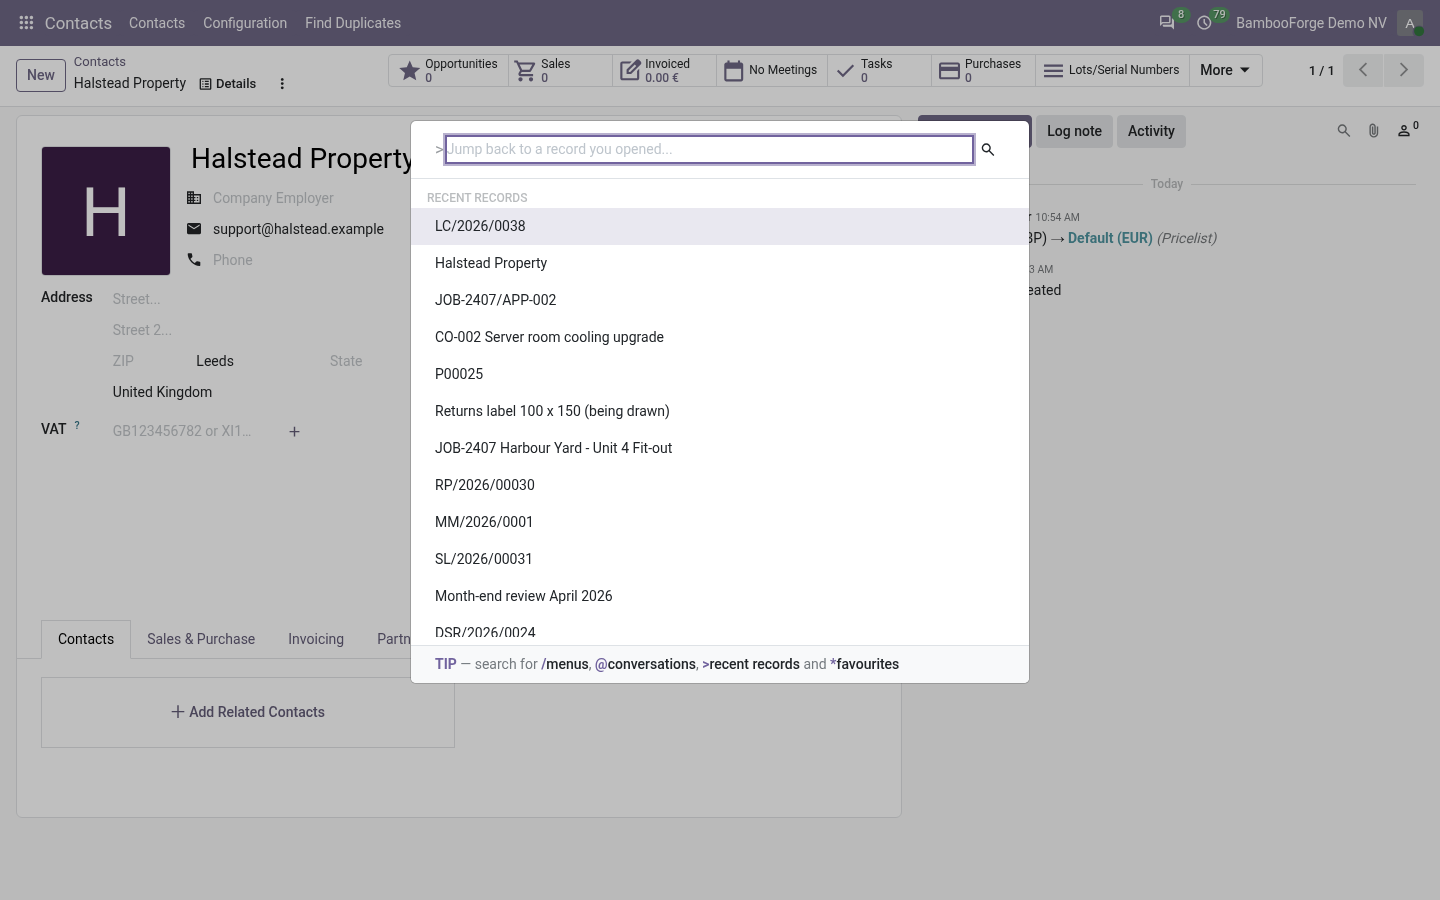This screenshot has width=1440, height=900.
Task: Open the activities clock icon
Action: [1205, 22]
